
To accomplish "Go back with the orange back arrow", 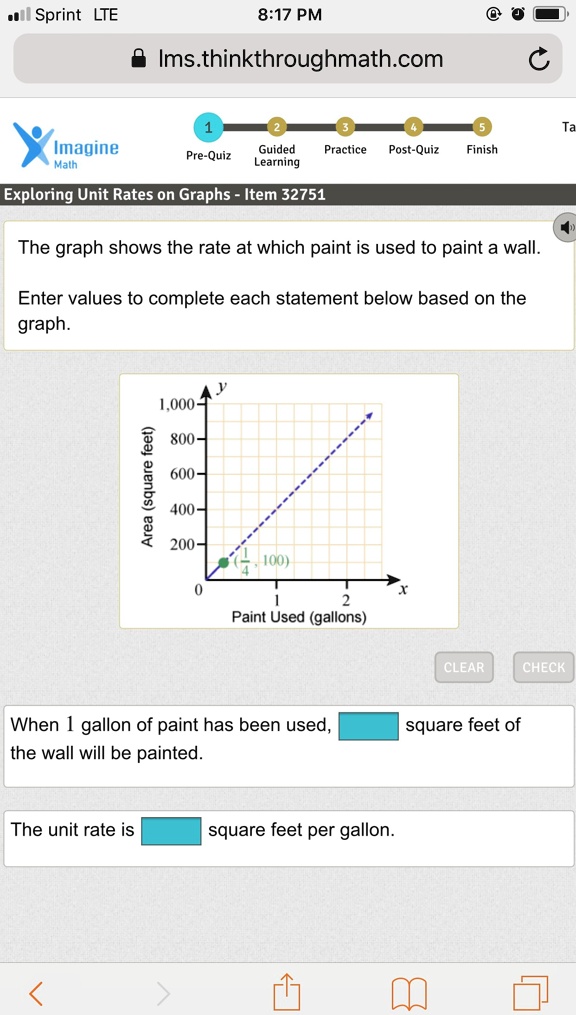I will point(35,991).
